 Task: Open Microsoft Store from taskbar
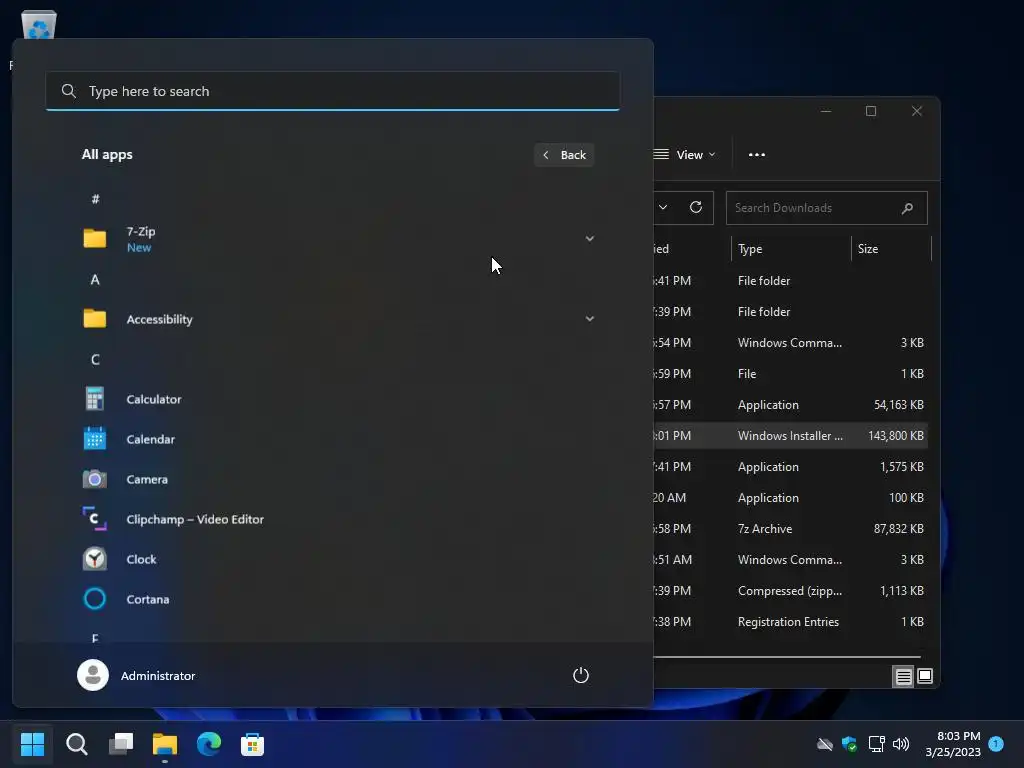253,744
